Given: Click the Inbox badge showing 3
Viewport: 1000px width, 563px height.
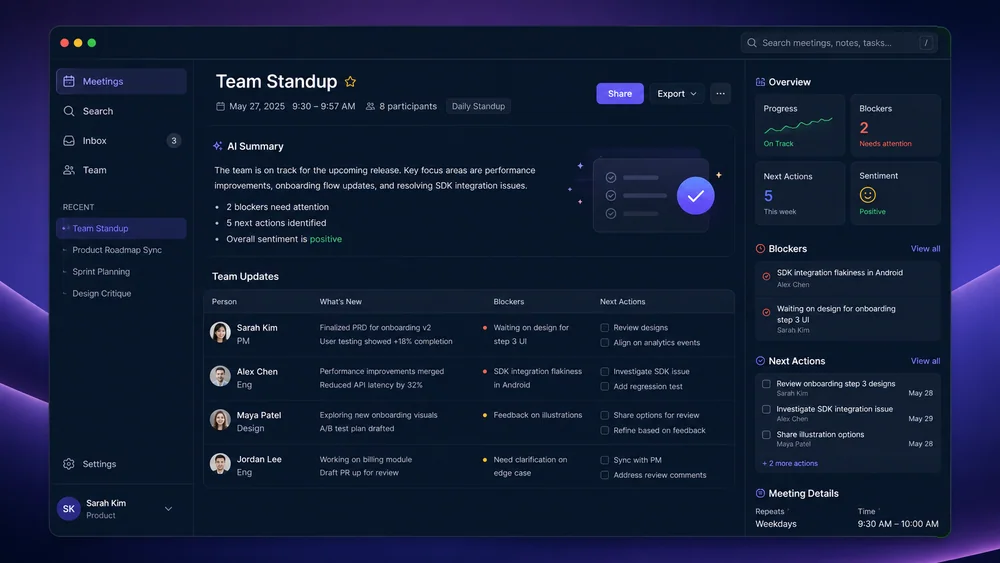Looking at the screenshot, I should [173, 140].
